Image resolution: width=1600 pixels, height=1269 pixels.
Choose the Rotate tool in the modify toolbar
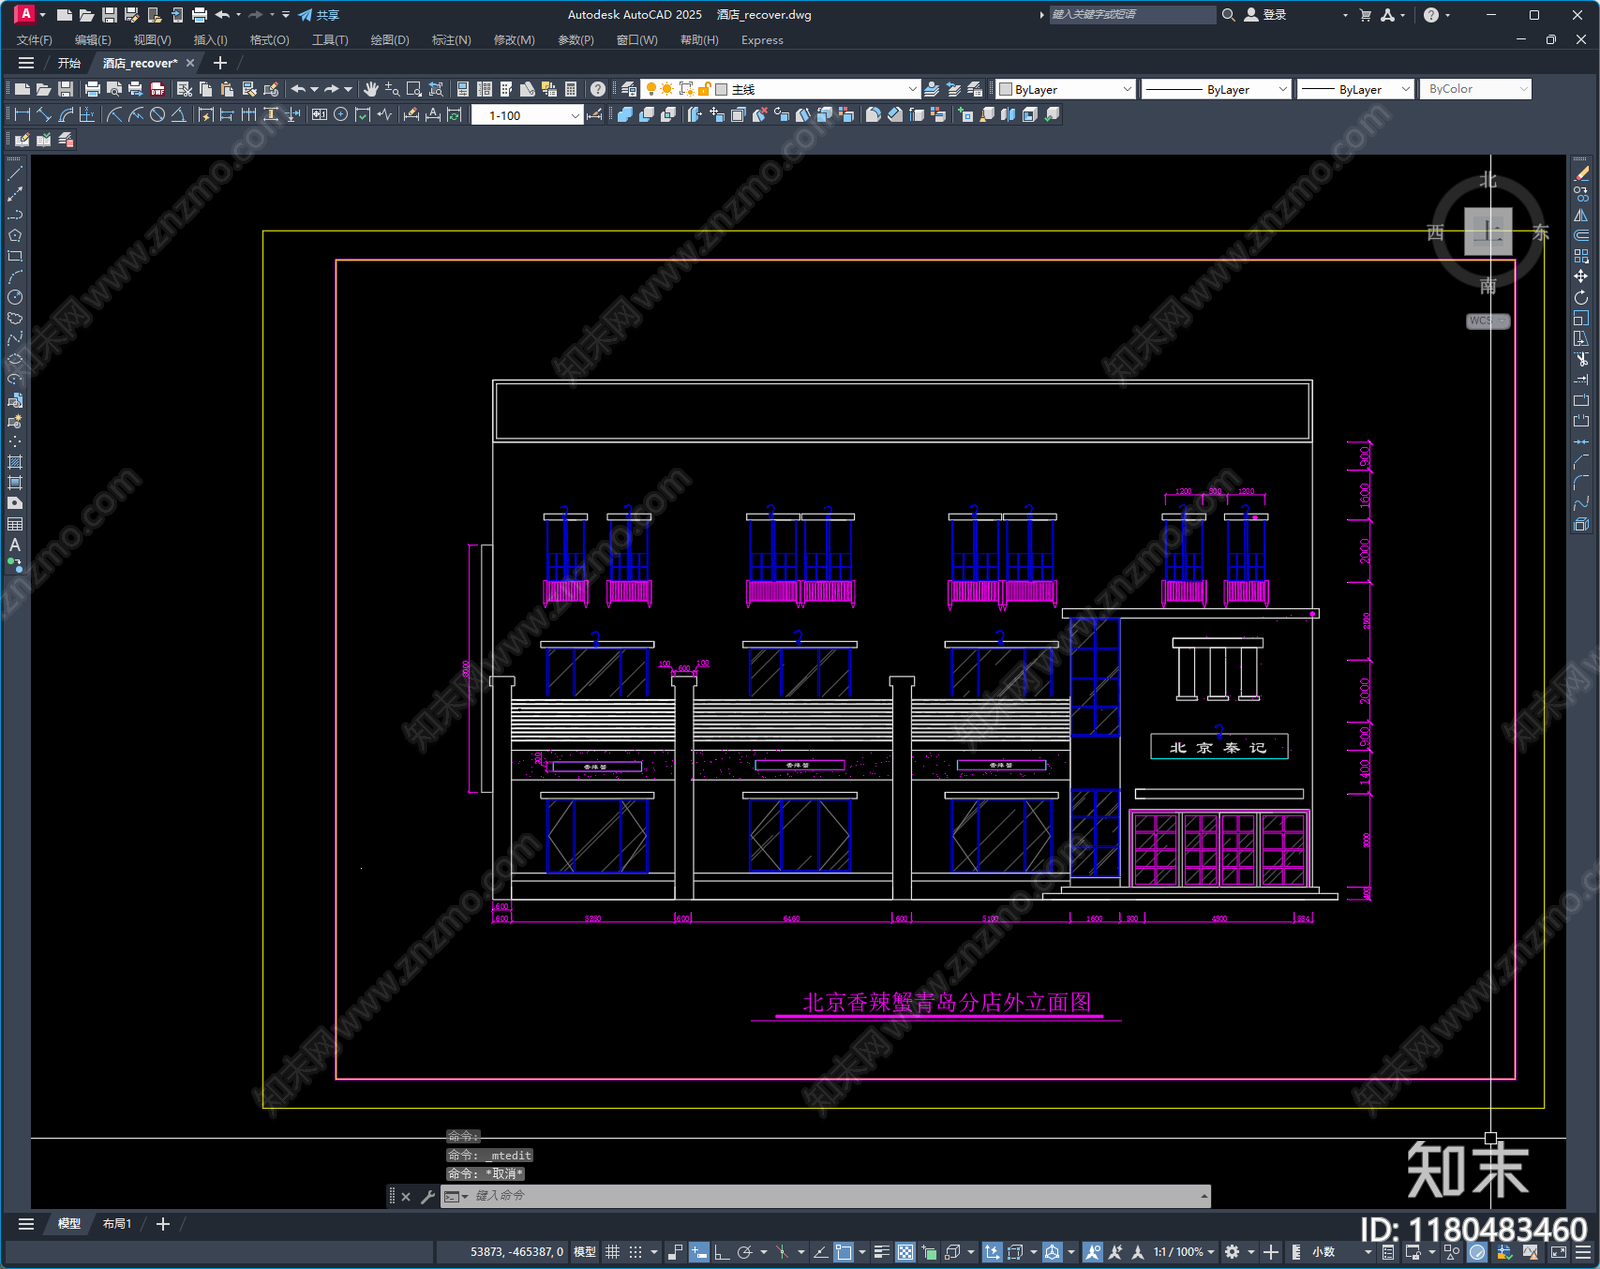point(1581,297)
